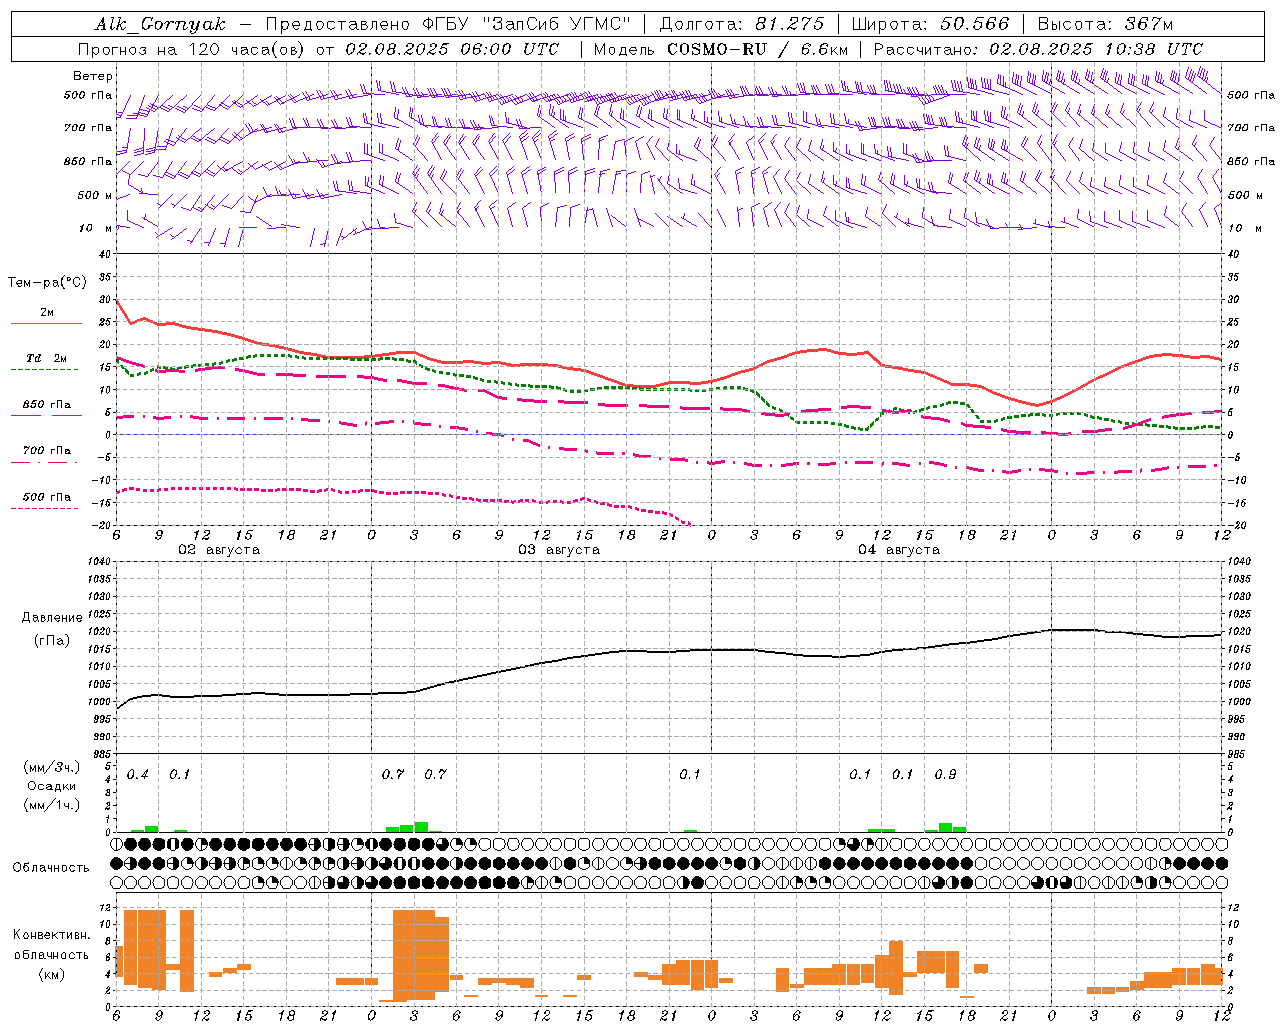Click the Прогноз на 120 часа(ов) header text
The width and height of the screenshot is (1280, 1024).
[x=193, y=49]
